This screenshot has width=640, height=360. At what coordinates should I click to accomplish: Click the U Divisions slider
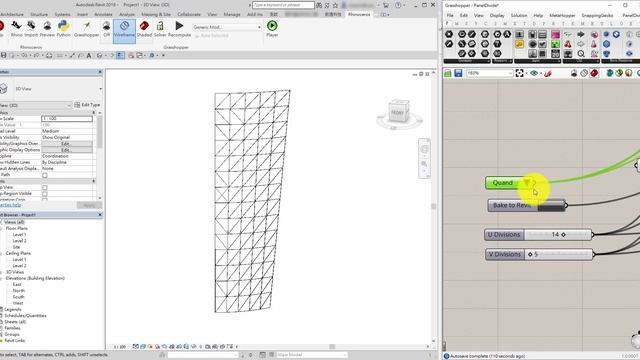coord(538,235)
